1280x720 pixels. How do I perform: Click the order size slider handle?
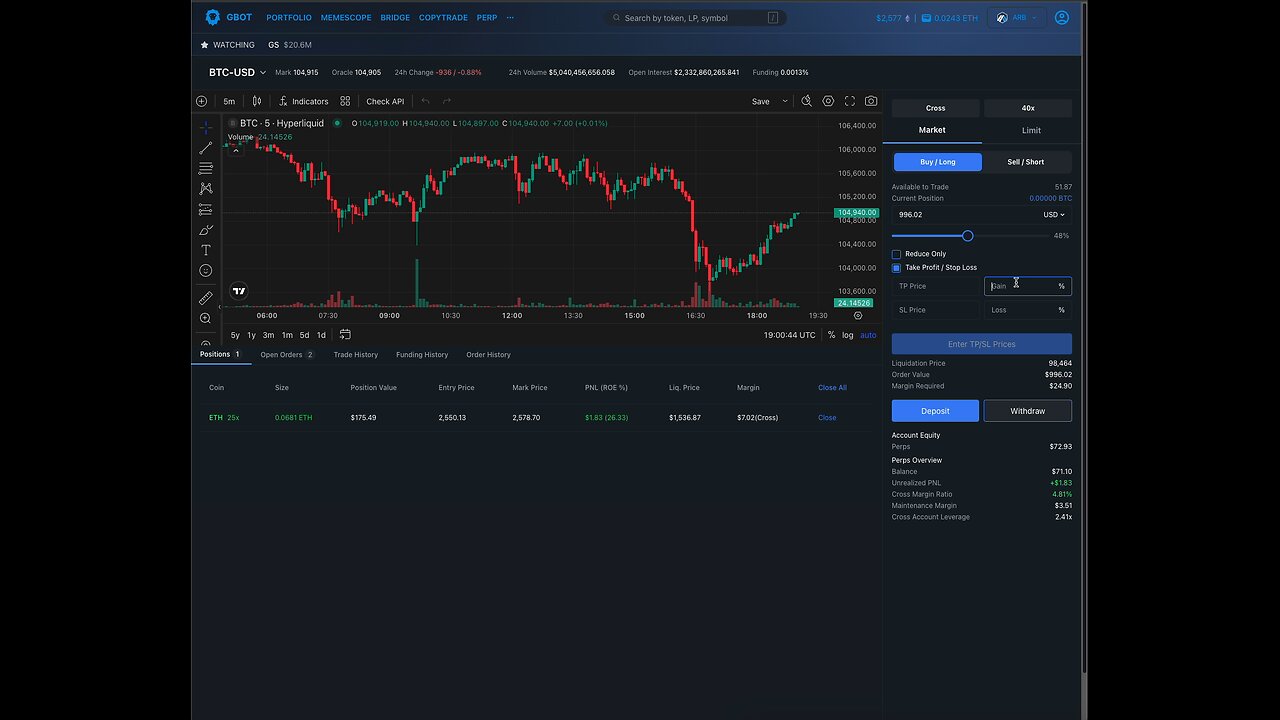click(x=967, y=236)
